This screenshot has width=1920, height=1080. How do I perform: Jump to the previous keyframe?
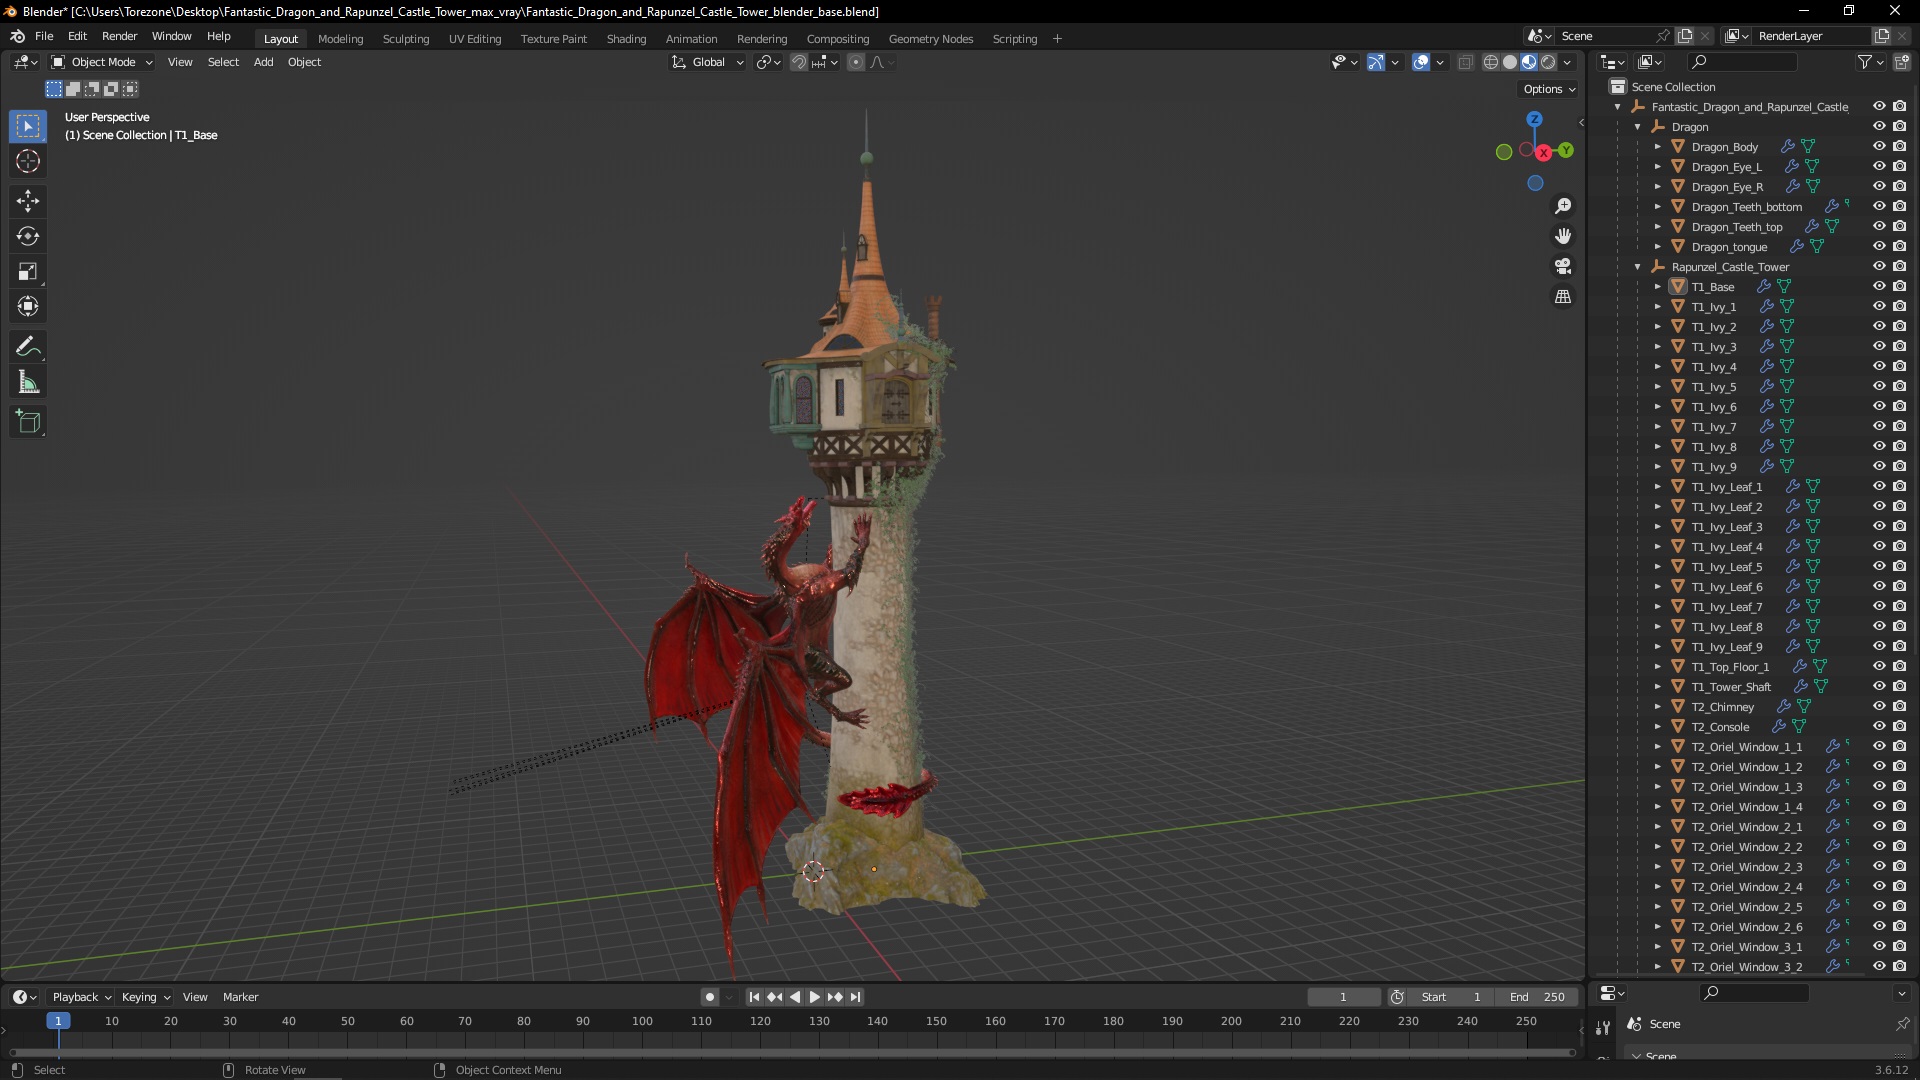click(x=774, y=997)
